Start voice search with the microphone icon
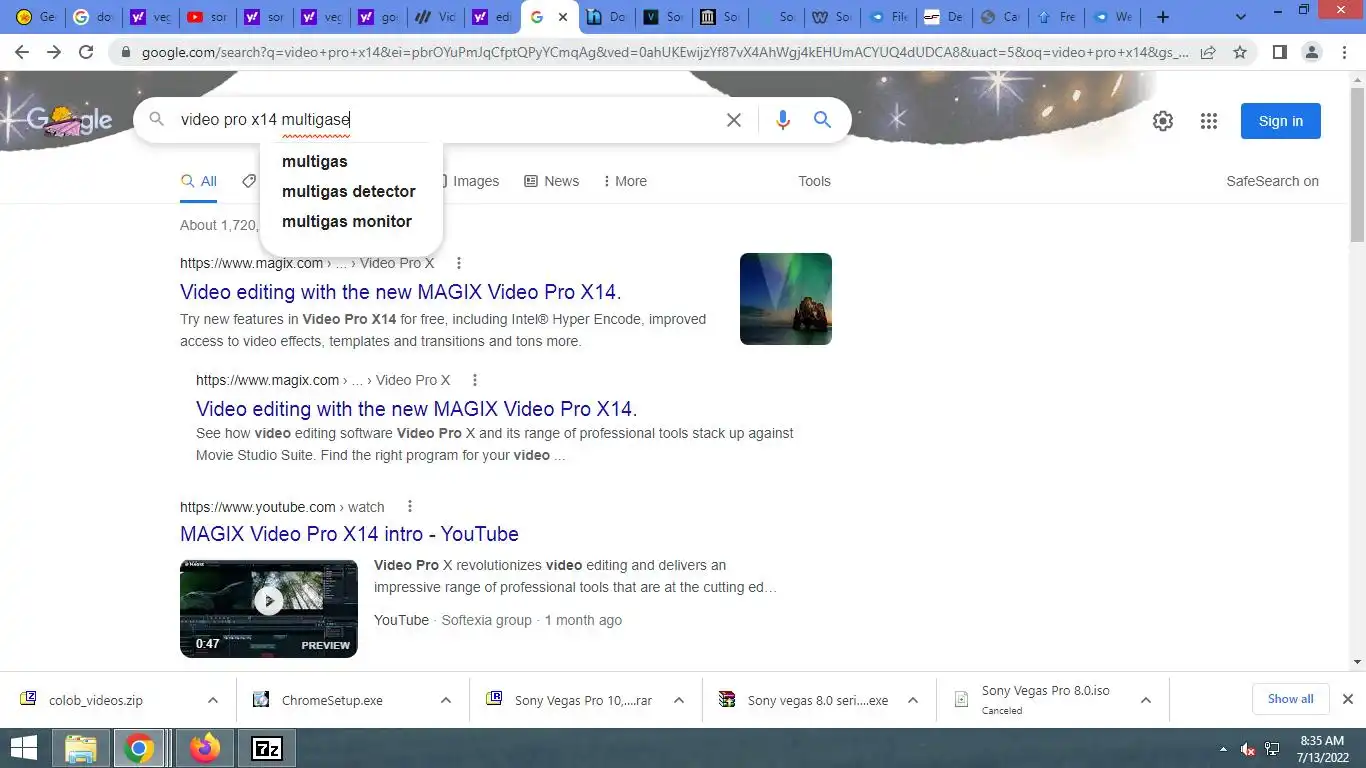Screen dimensions: 1366x768 782,120
